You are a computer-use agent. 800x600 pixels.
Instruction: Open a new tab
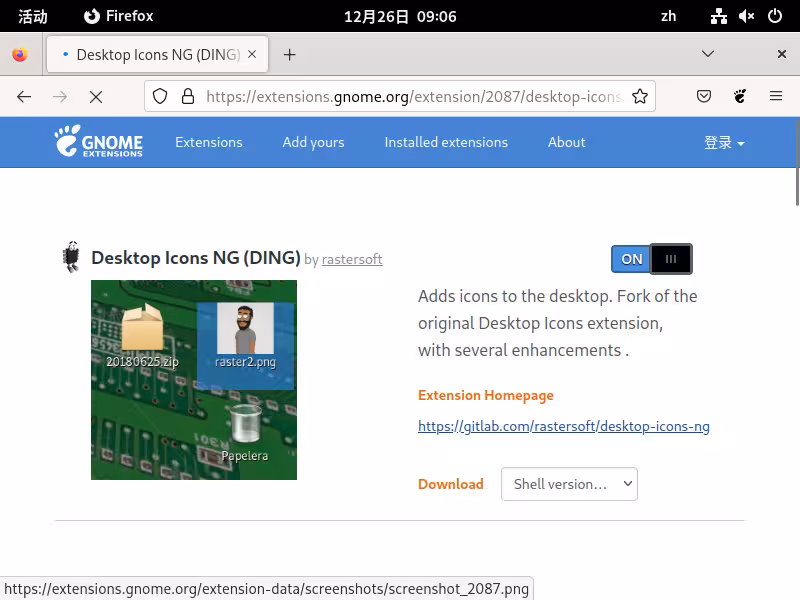coord(289,55)
